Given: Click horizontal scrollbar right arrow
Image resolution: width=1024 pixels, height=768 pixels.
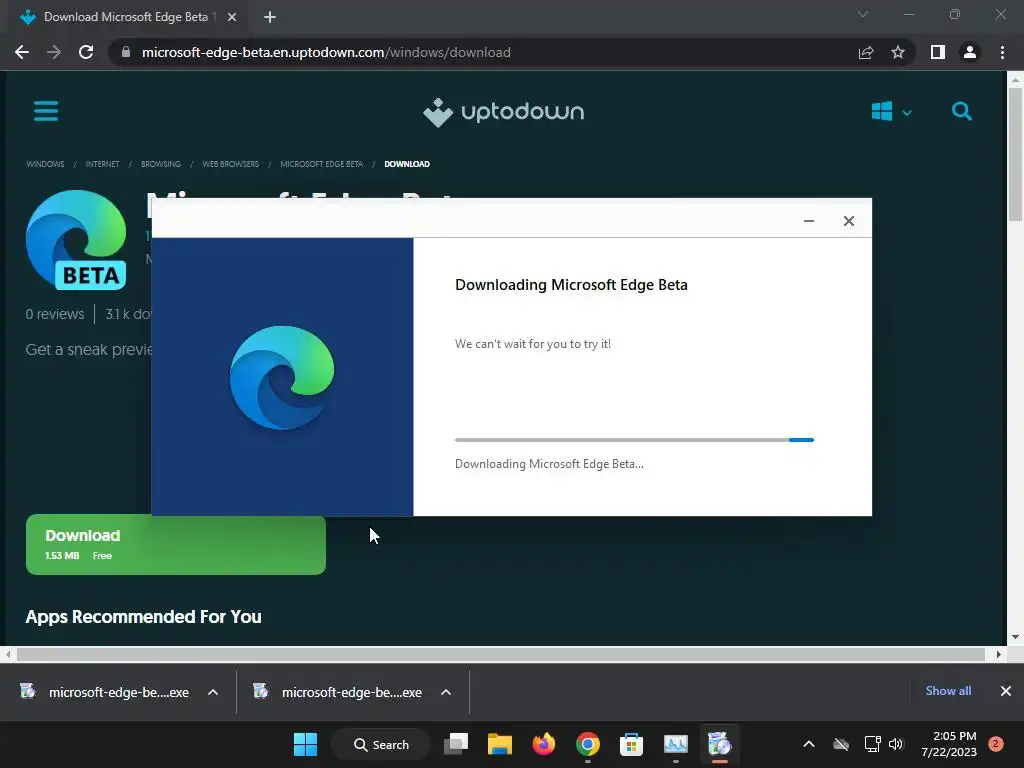Looking at the screenshot, I should click(999, 654).
